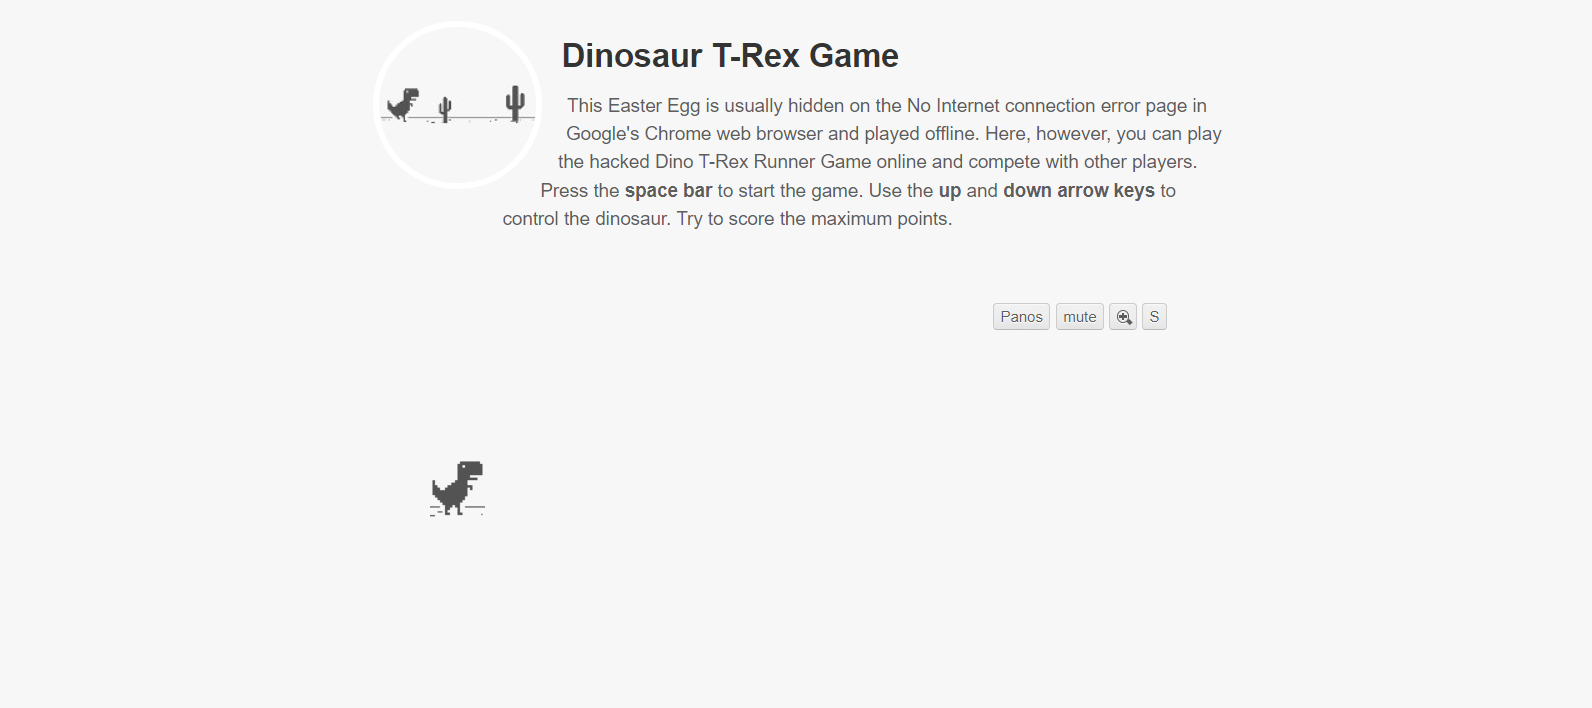Click the bold 'space bar' text
This screenshot has width=1592, height=708.
(x=668, y=190)
